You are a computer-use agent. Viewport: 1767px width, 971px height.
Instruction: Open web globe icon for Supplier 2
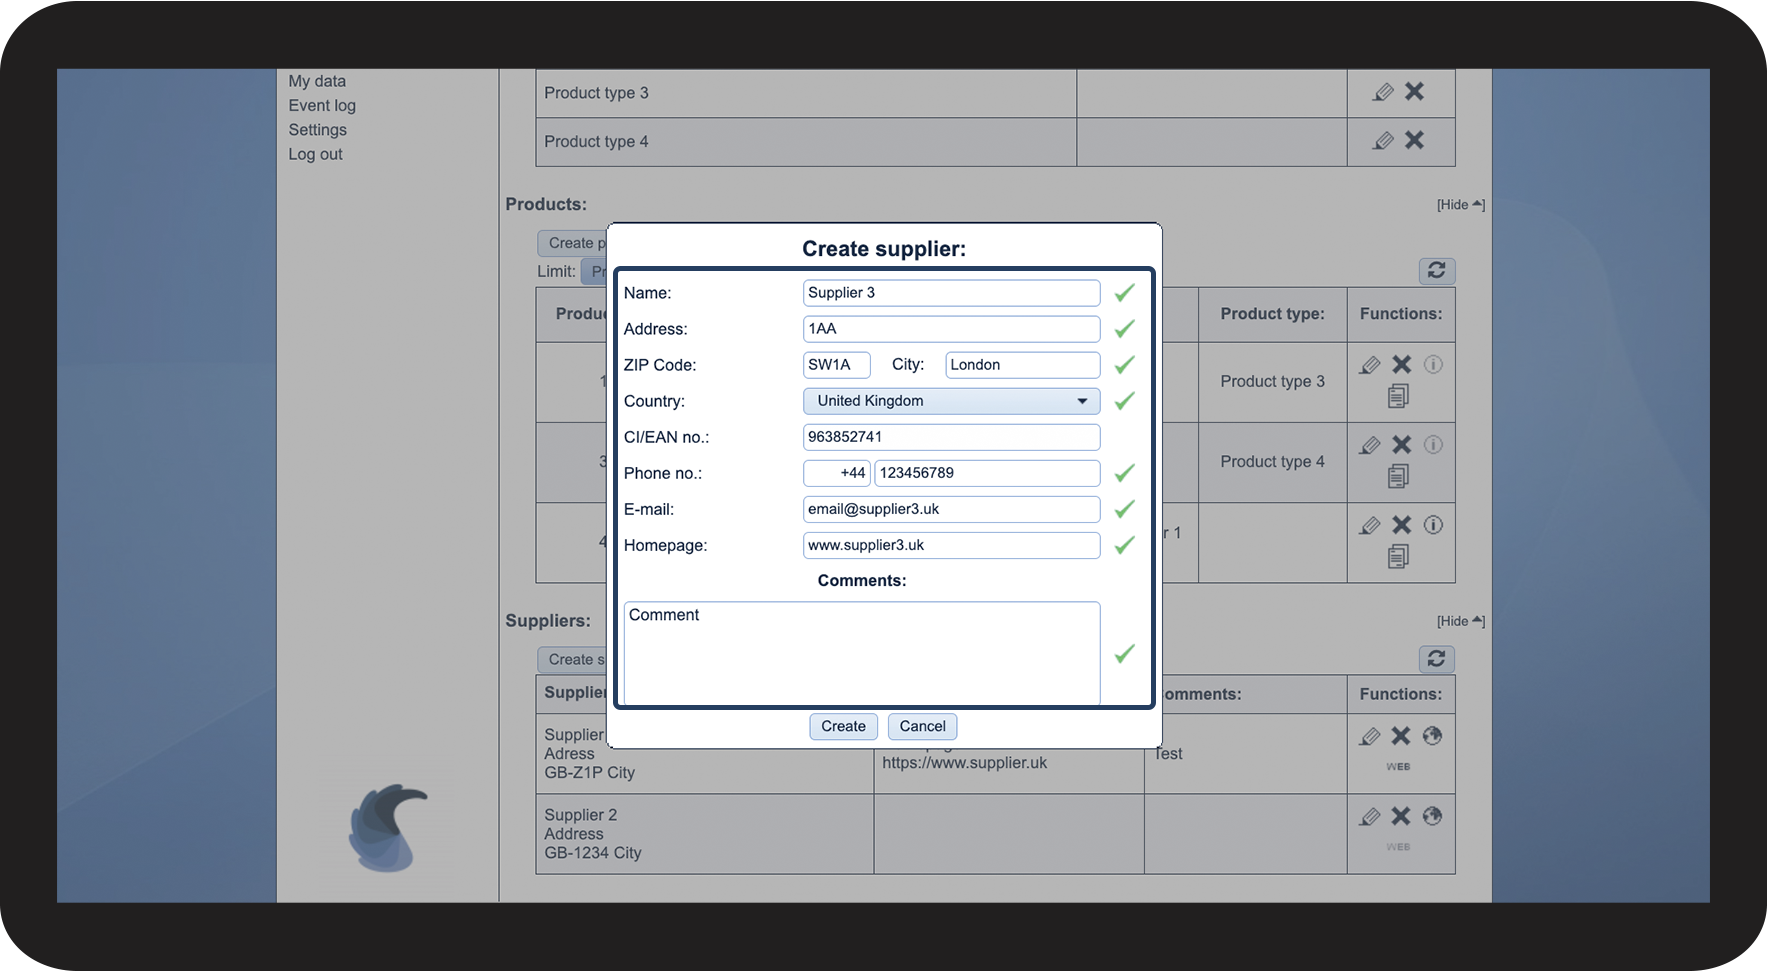click(1432, 816)
